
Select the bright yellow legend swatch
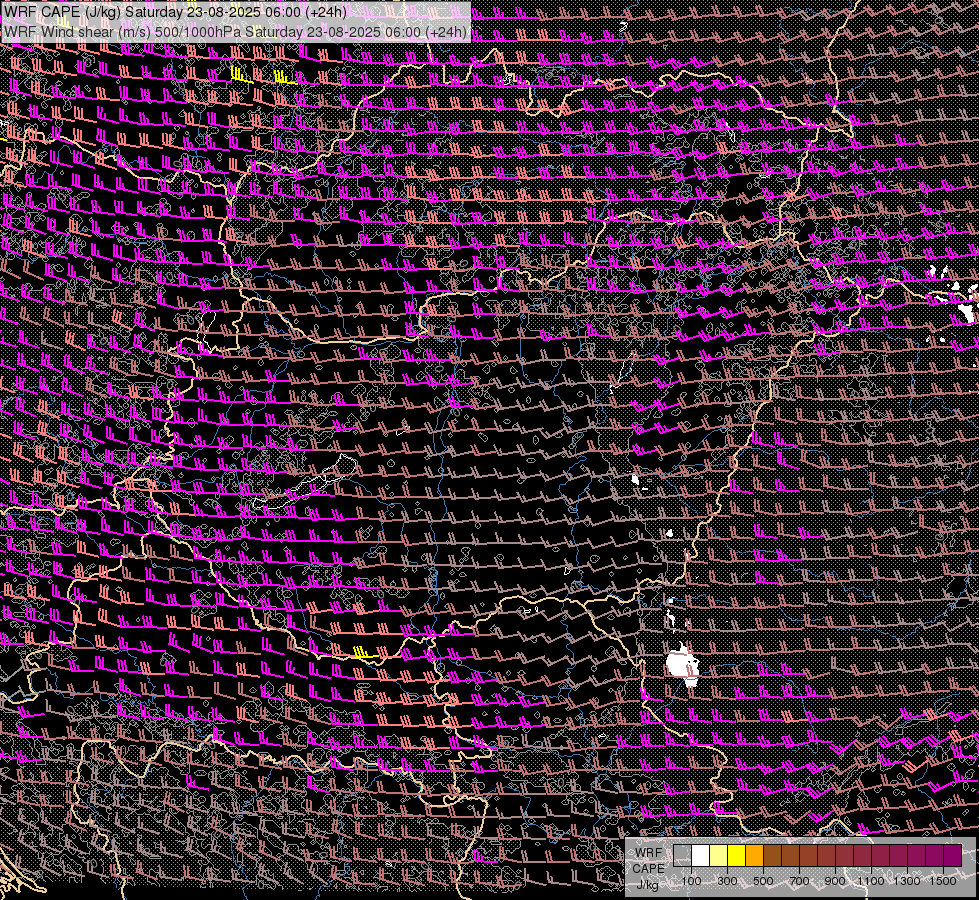(737, 855)
